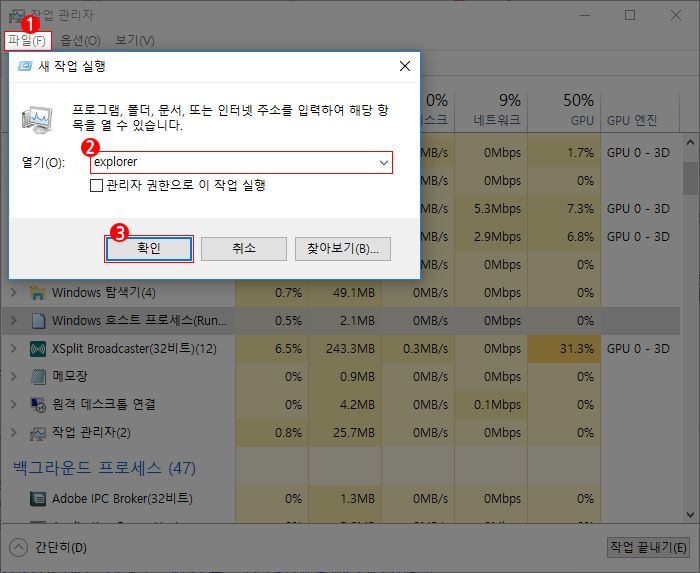
Task: Select the 원격 데스크톱 연결 process name
Action: (104, 404)
